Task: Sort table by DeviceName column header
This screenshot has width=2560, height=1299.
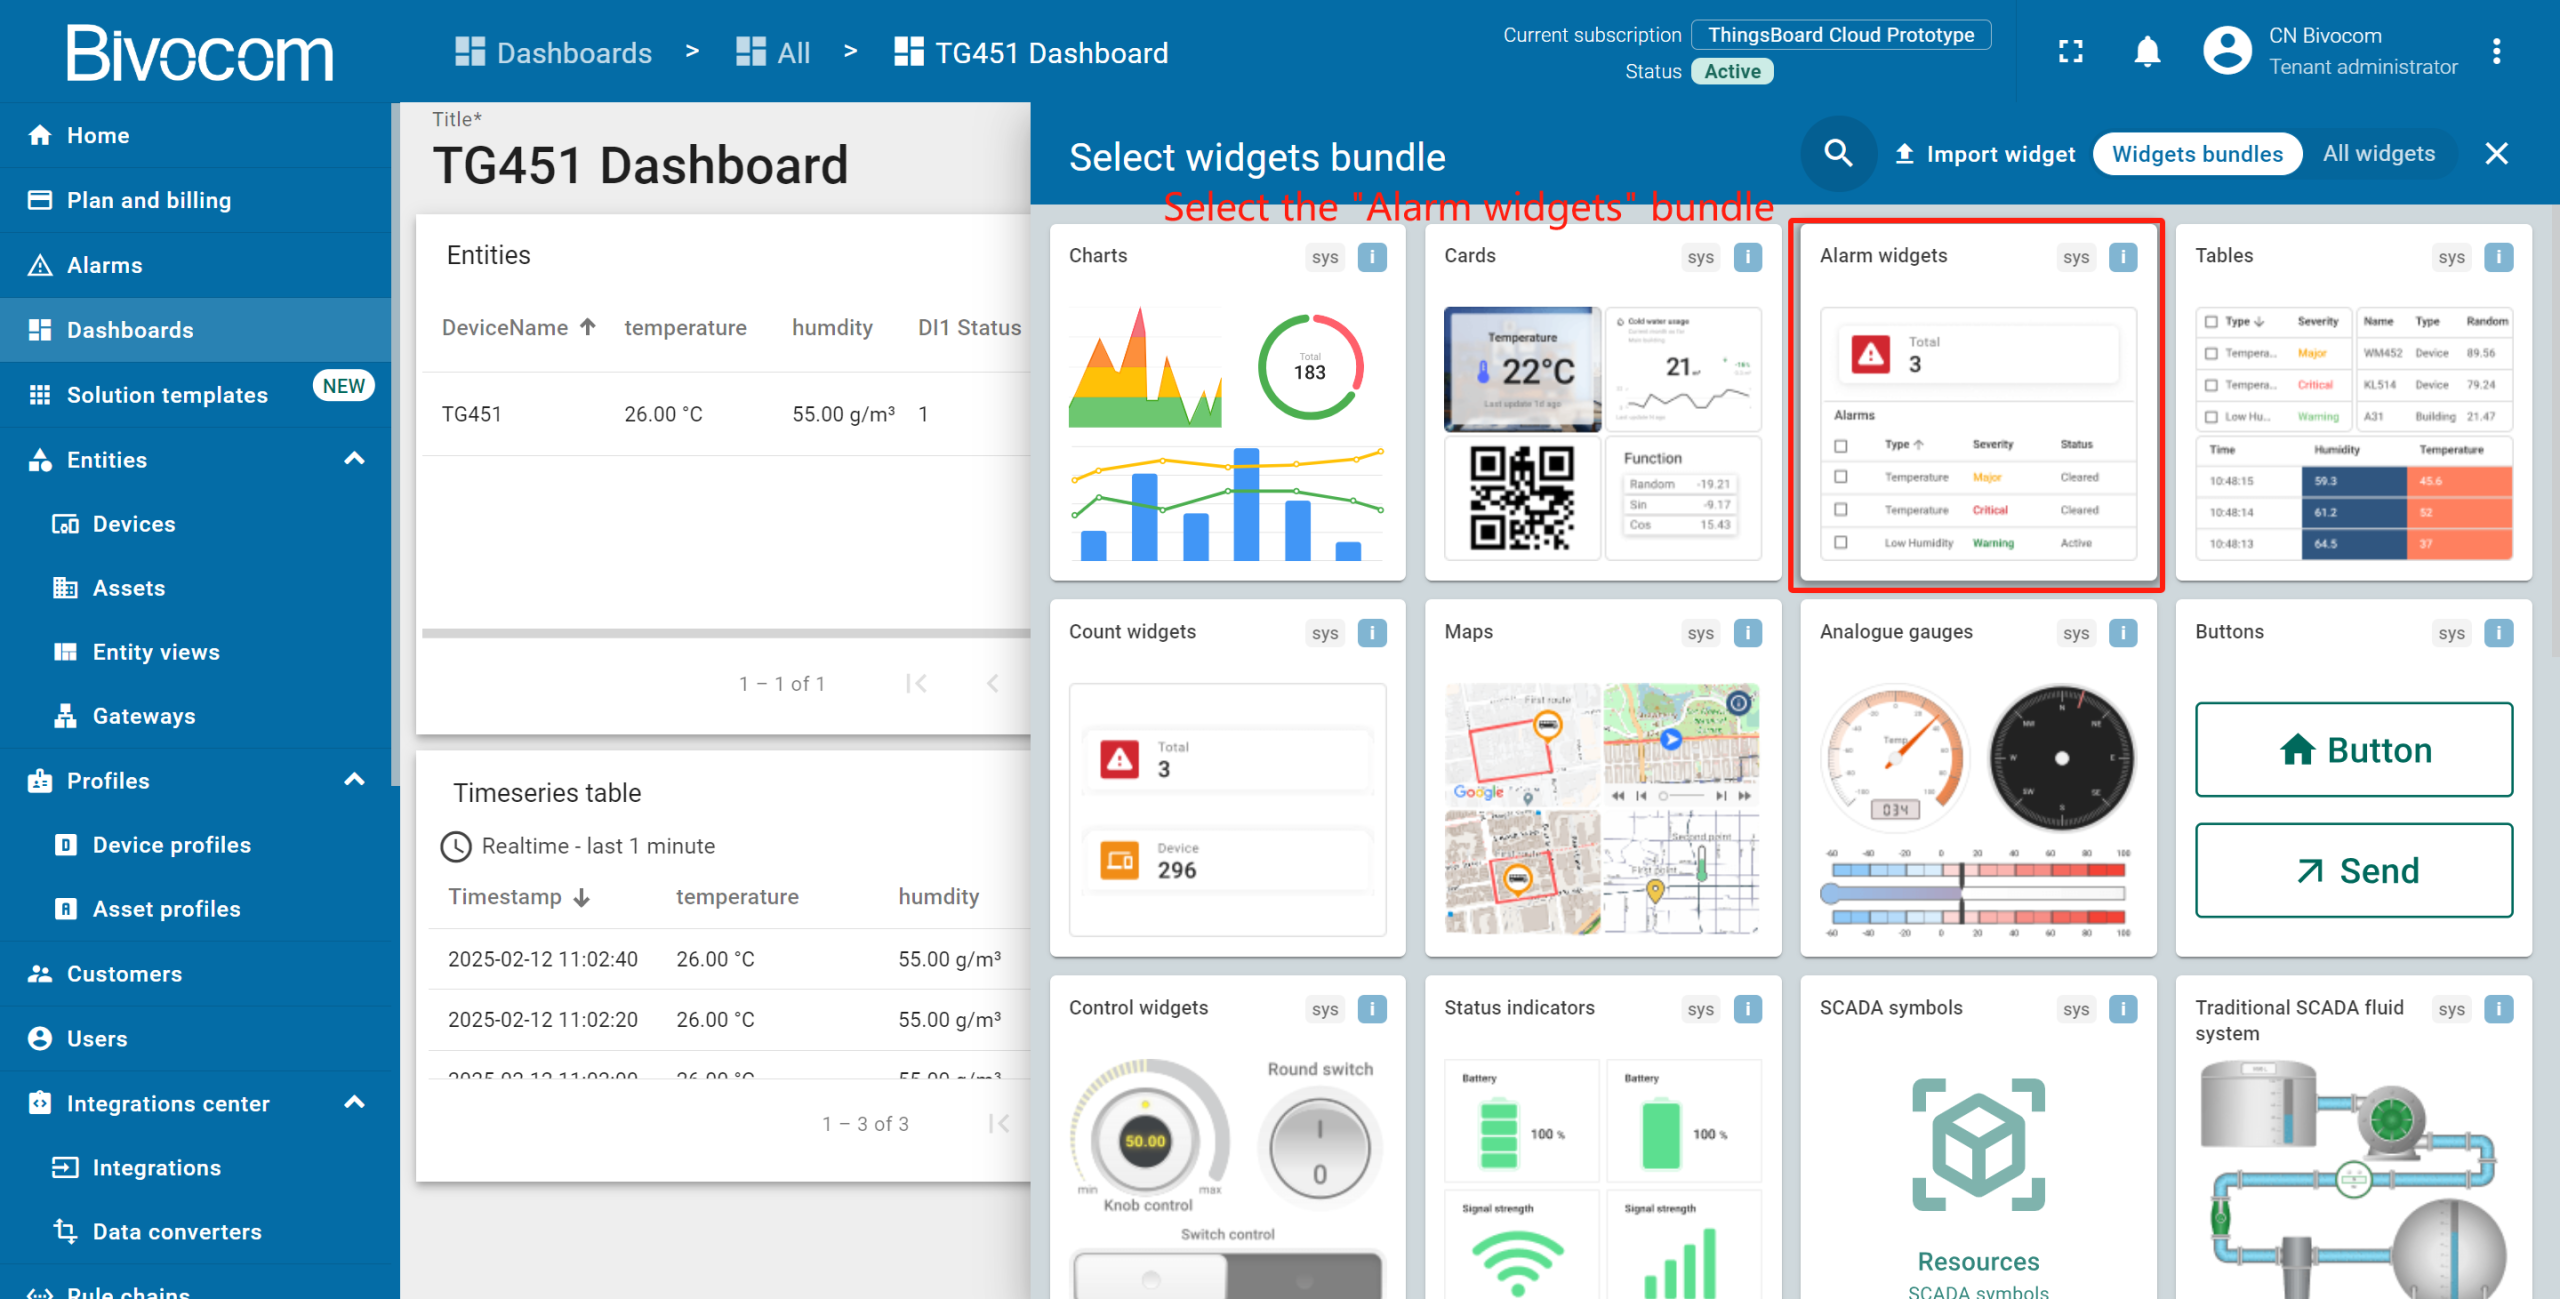Action: click(x=505, y=328)
